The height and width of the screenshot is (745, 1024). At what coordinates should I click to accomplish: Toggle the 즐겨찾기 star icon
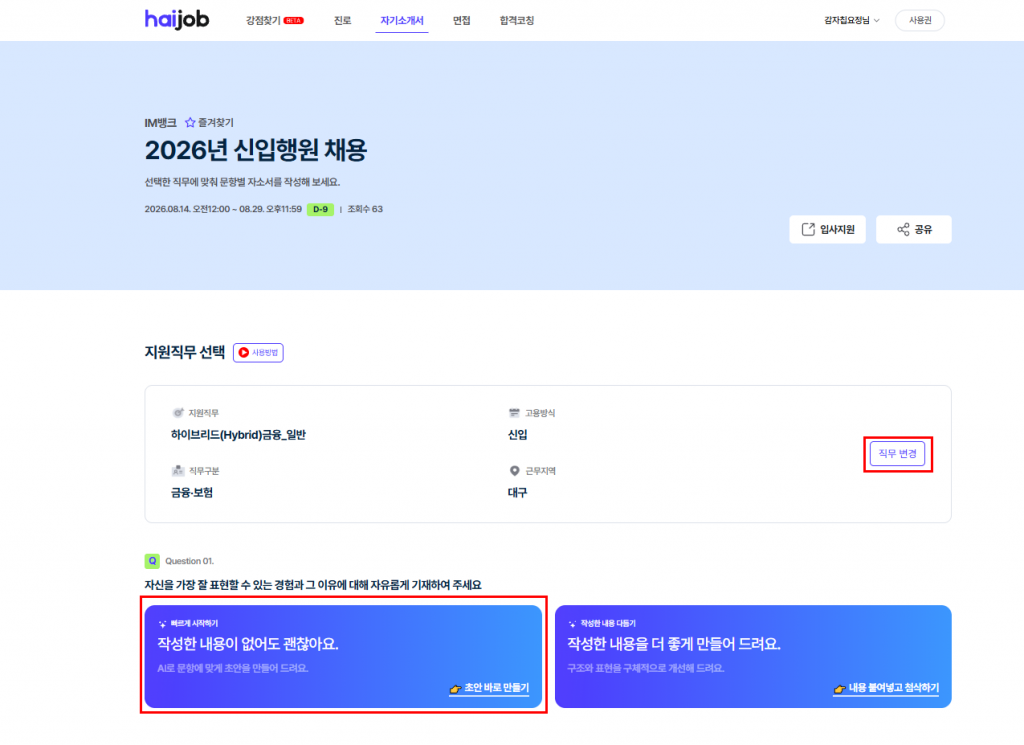190,122
